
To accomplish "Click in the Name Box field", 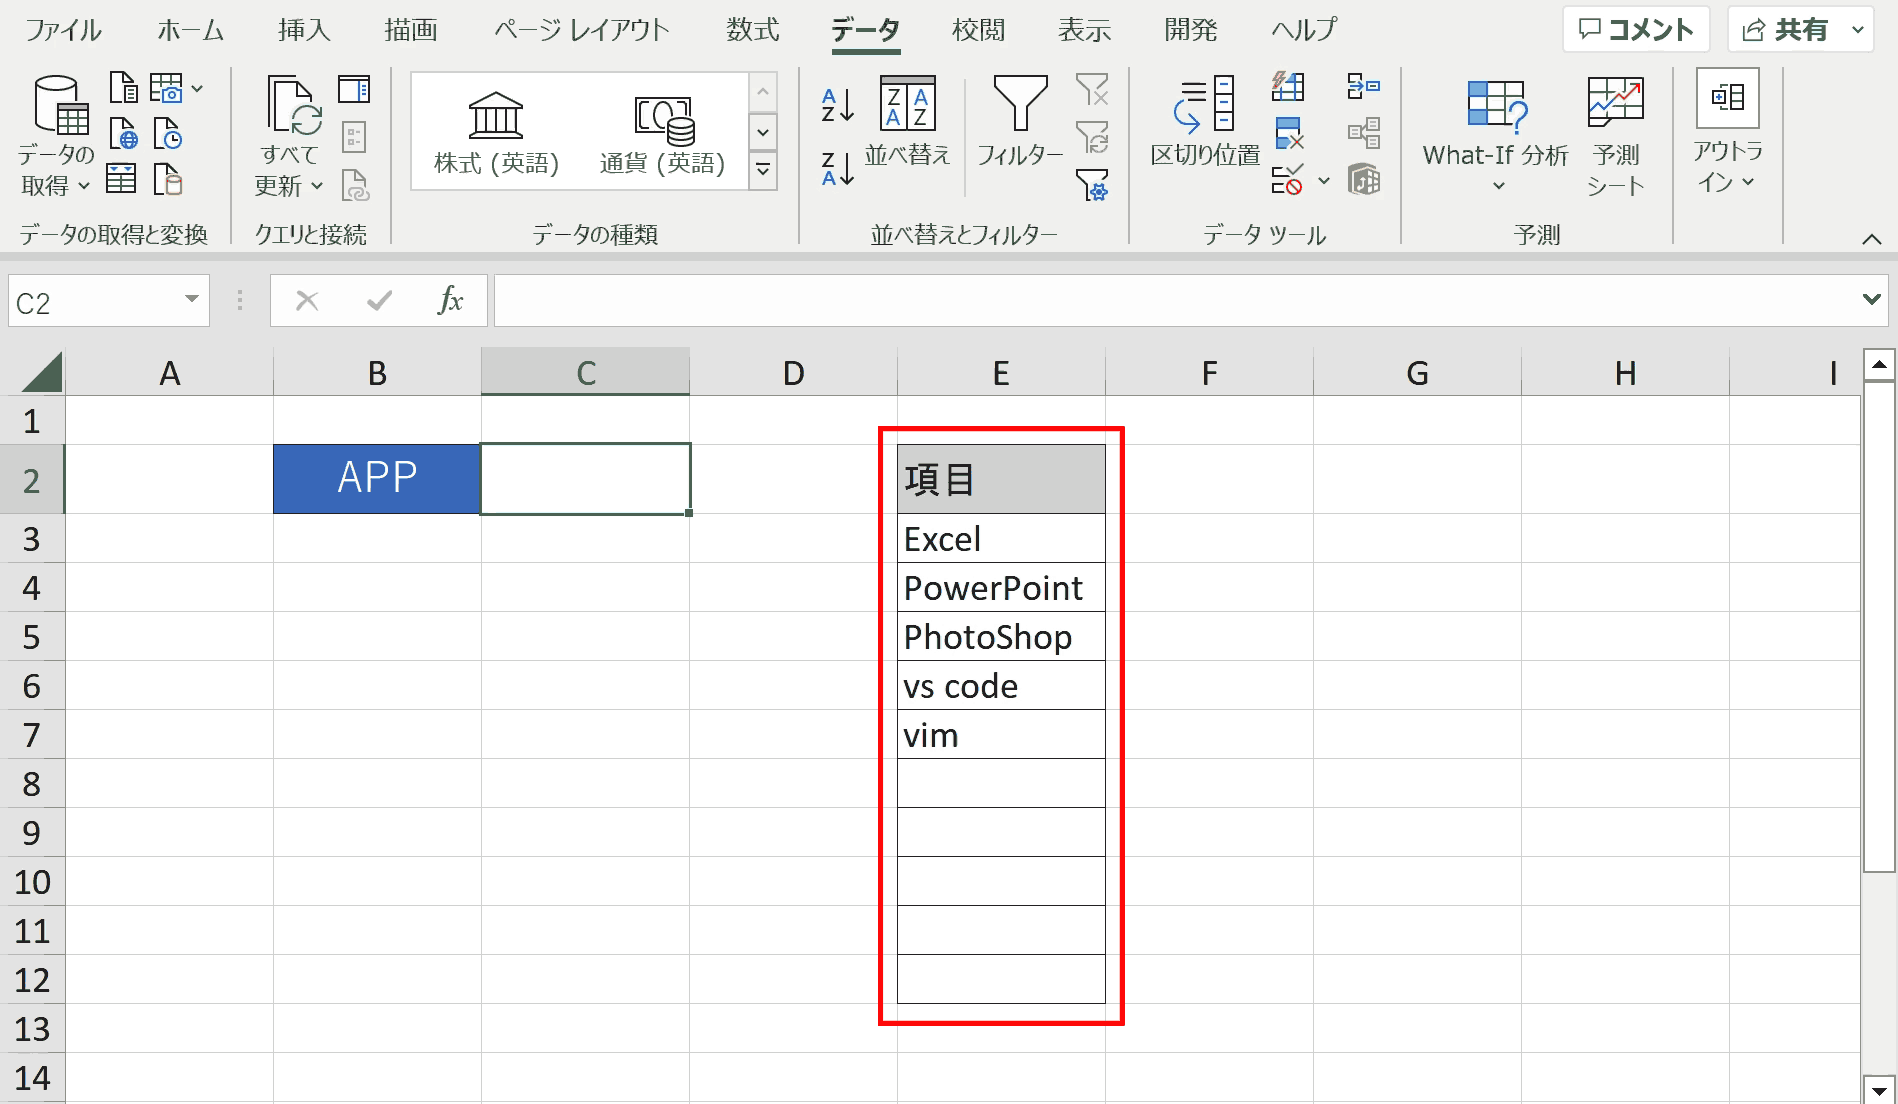I will (95, 301).
